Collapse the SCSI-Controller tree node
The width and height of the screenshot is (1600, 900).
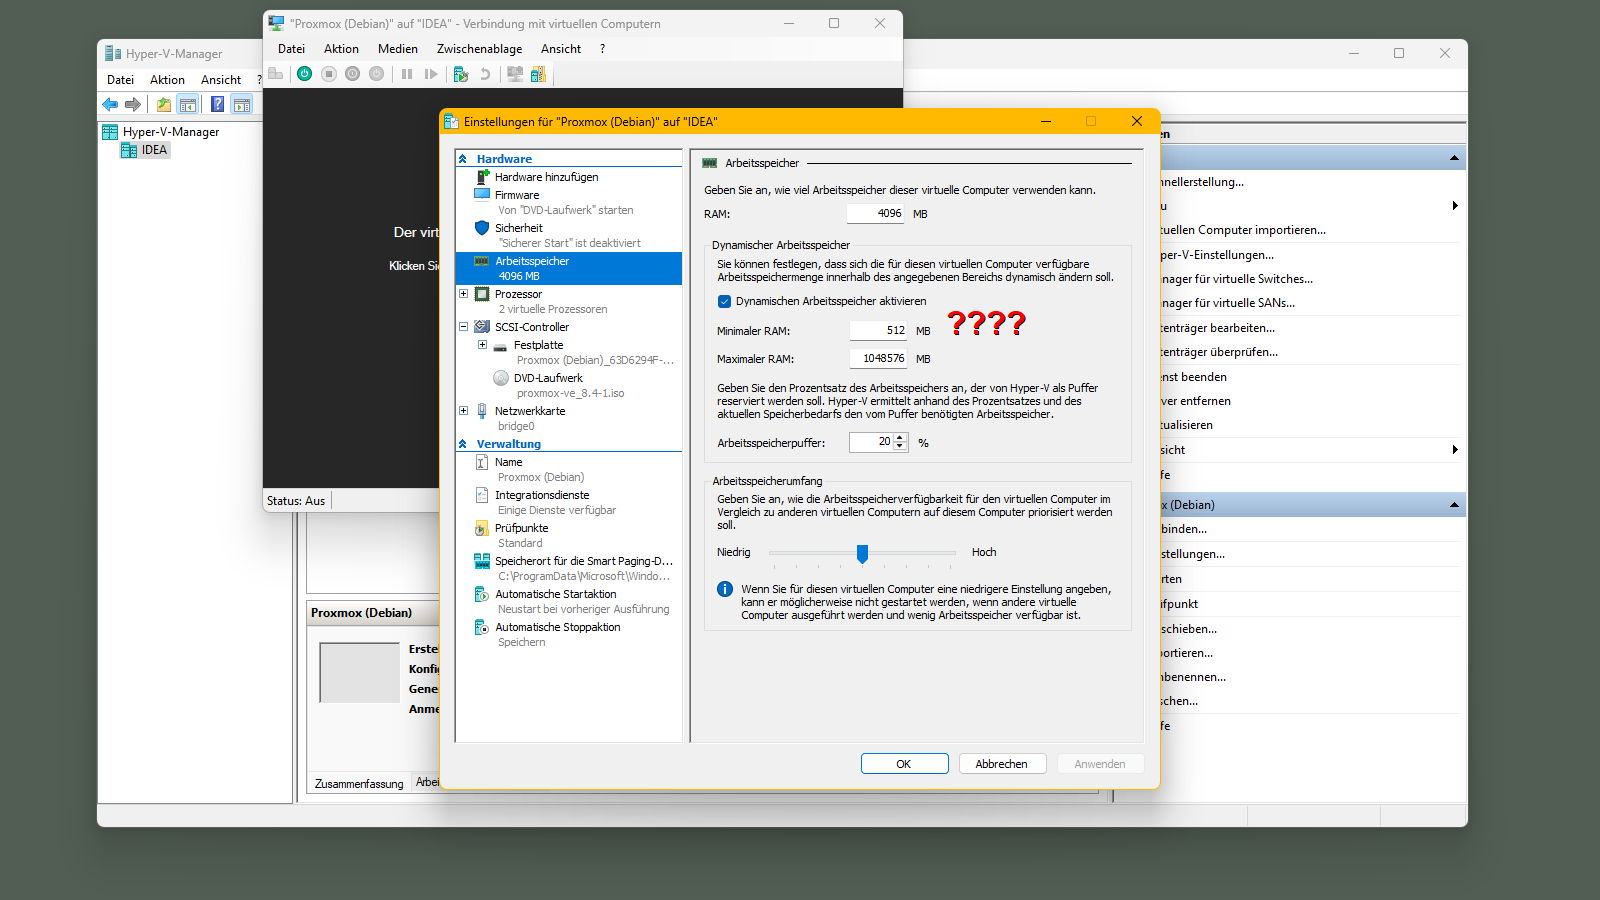point(464,327)
